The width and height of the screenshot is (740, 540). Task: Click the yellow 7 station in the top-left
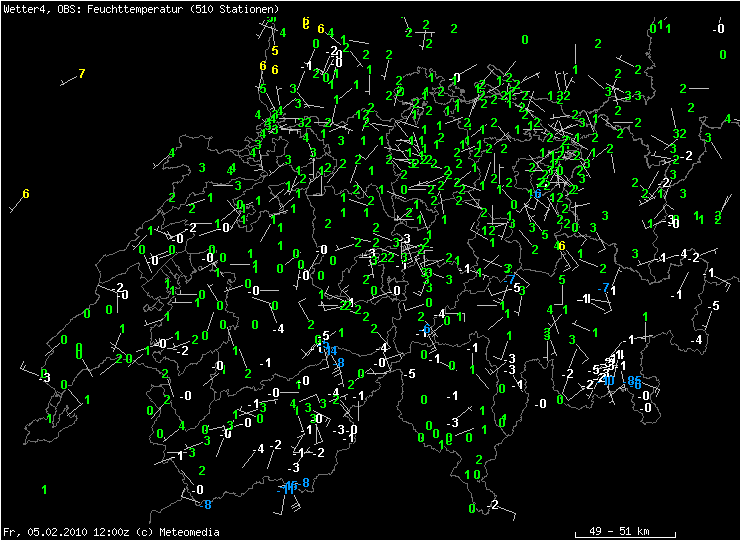tap(82, 74)
